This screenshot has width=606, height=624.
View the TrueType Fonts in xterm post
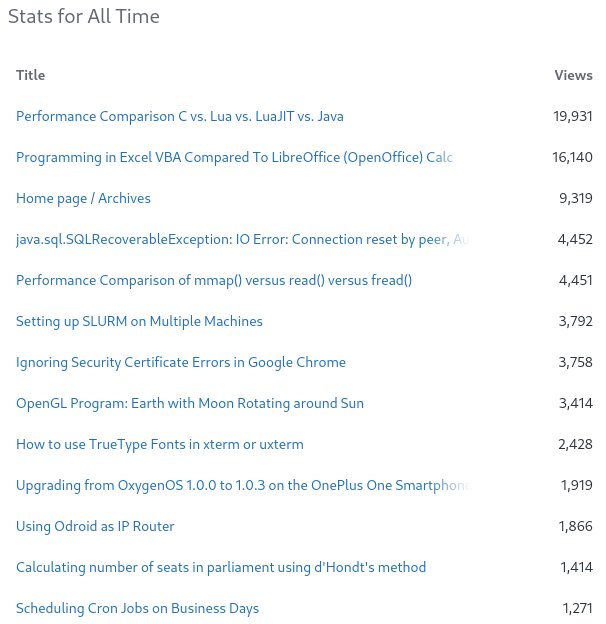pos(160,444)
